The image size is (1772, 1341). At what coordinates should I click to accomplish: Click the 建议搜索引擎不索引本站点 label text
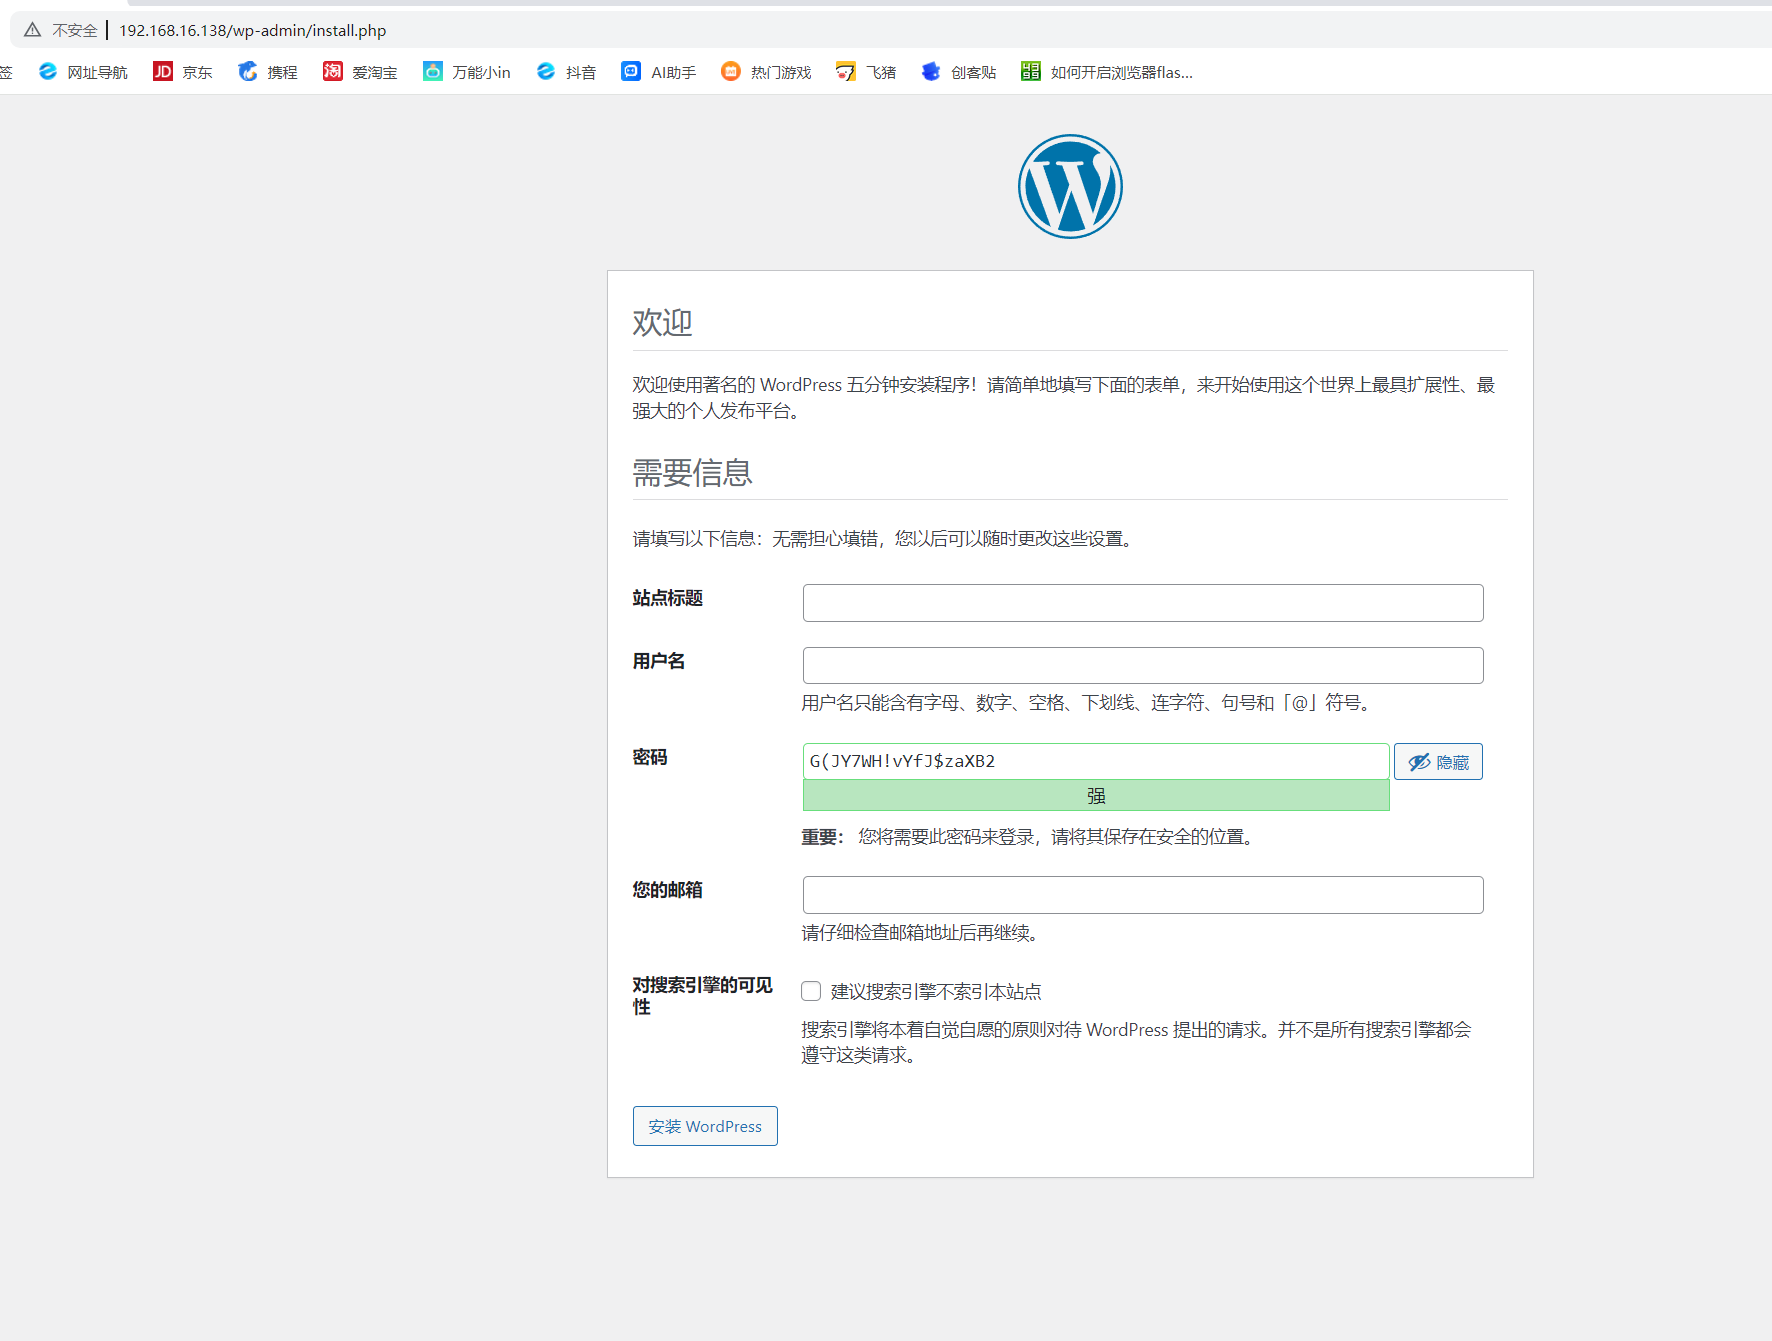(936, 991)
